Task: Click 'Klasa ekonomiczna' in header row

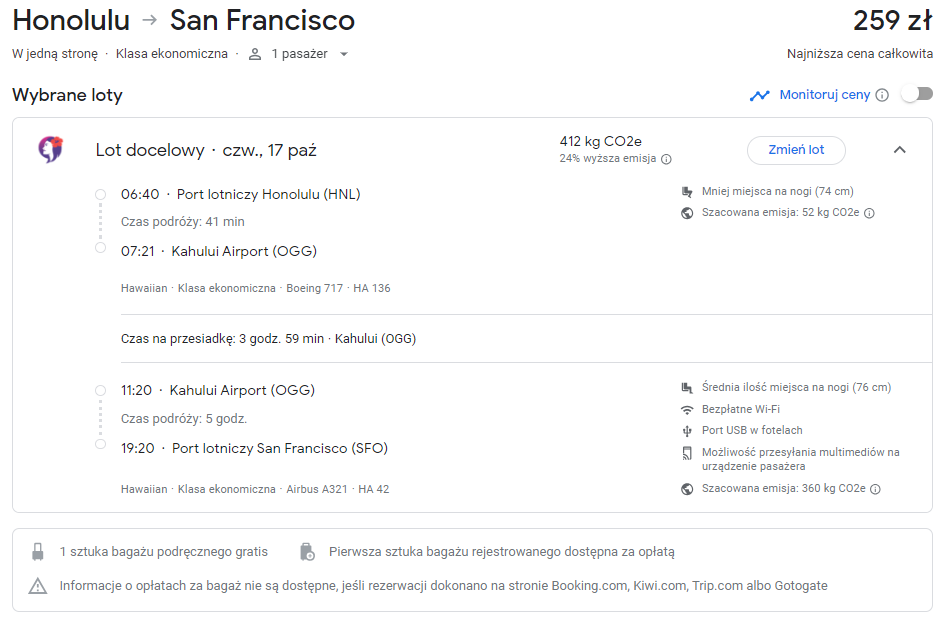Action: [x=172, y=54]
